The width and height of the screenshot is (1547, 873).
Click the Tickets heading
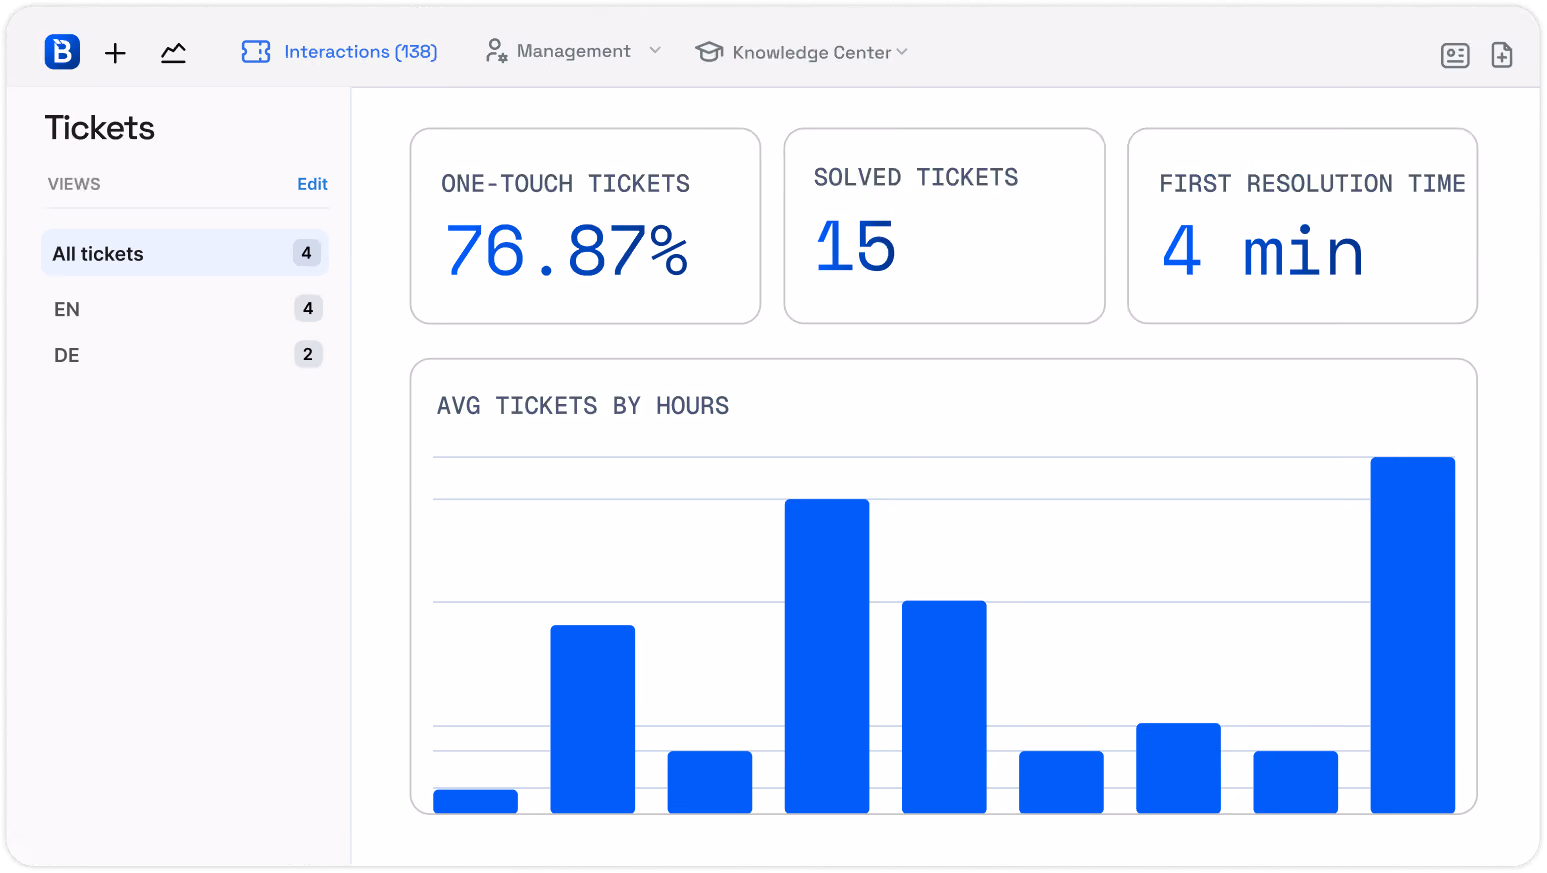pyautogui.click(x=100, y=128)
